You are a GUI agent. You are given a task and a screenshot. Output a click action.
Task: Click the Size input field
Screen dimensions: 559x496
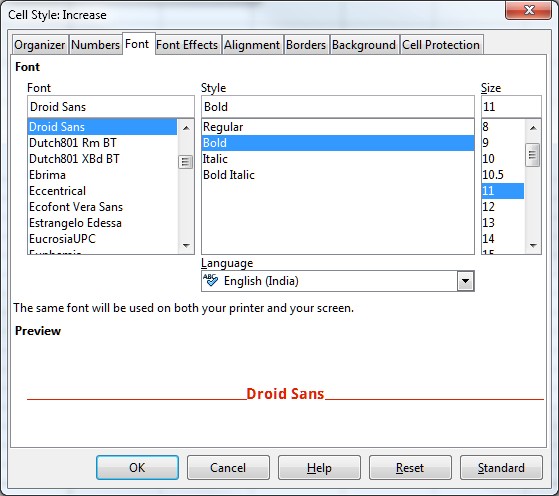tap(511, 107)
